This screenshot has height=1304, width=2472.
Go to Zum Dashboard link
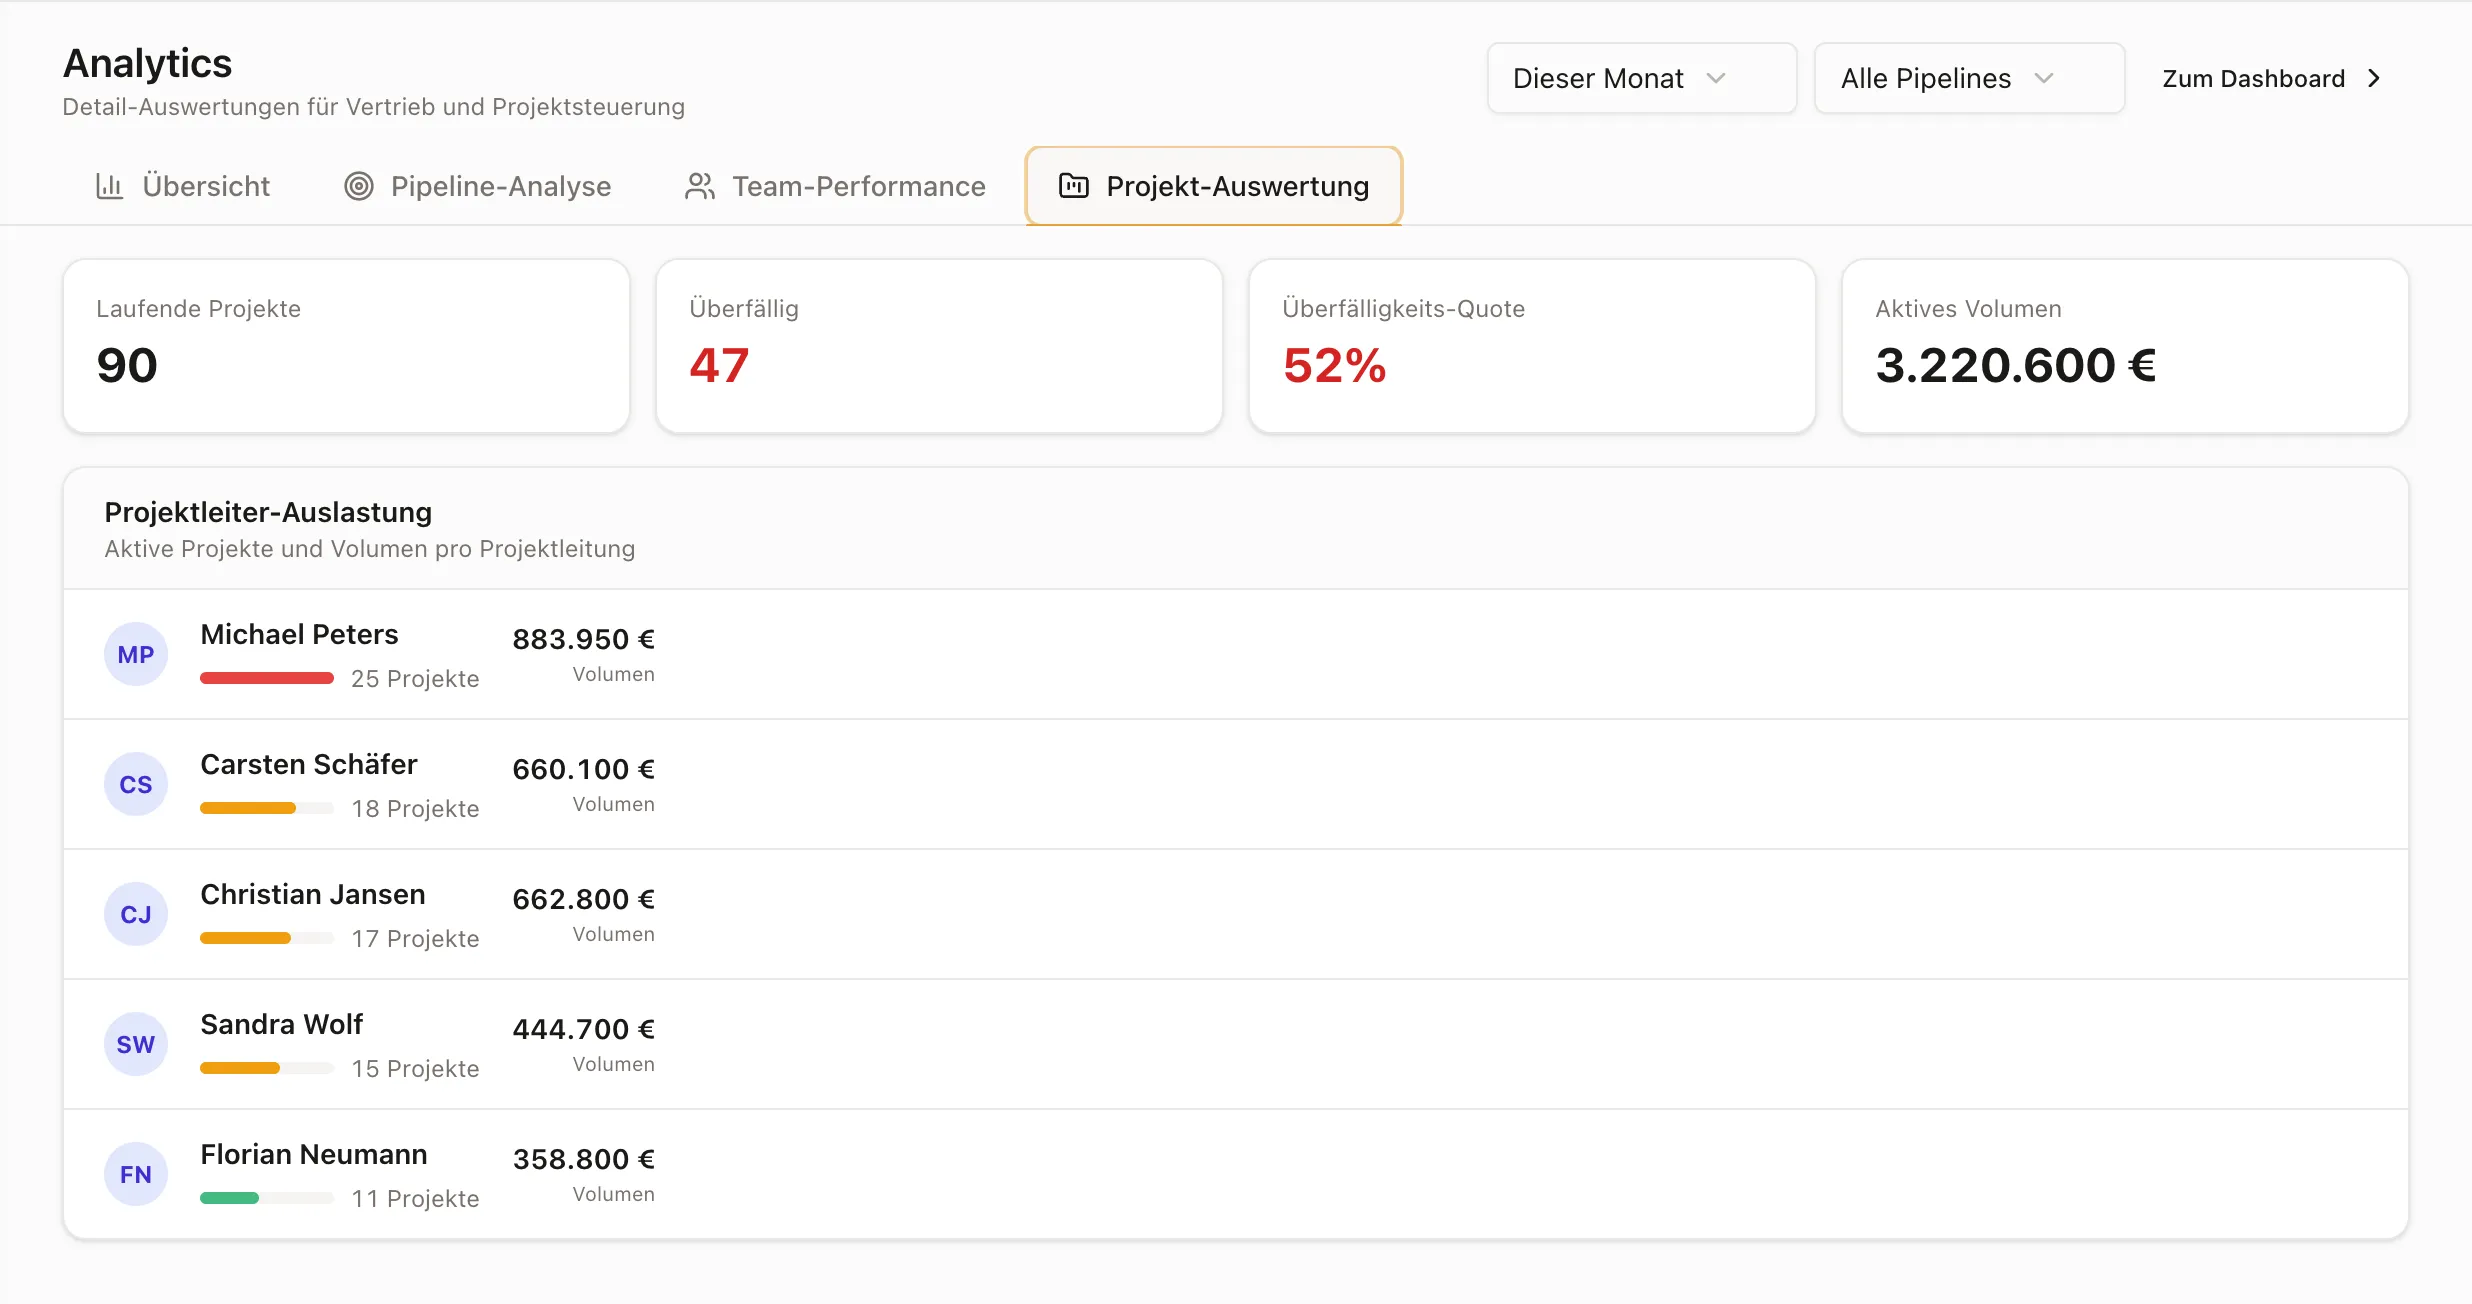click(x=2272, y=78)
